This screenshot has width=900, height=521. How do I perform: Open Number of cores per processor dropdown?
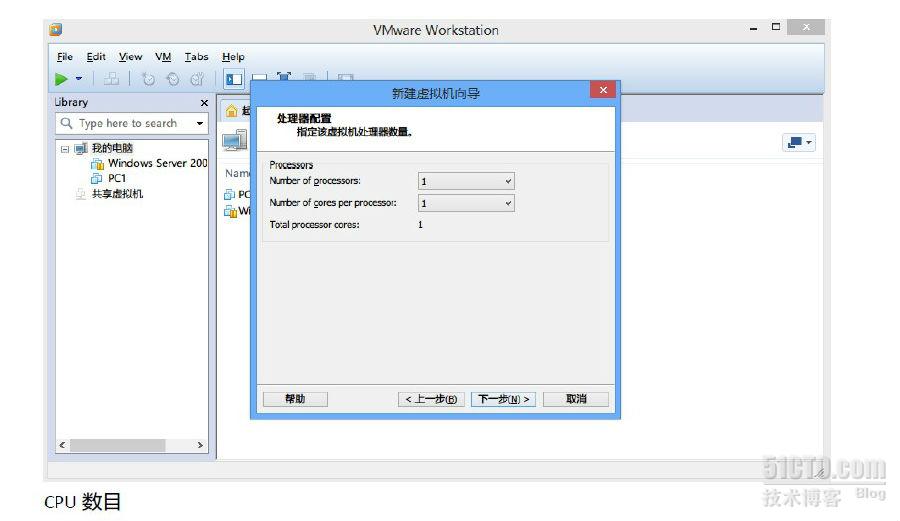(x=466, y=203)
